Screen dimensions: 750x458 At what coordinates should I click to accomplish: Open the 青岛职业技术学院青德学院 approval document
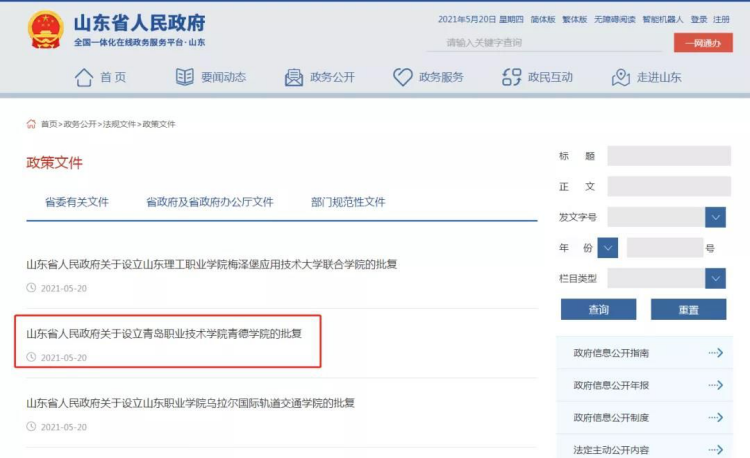point(164,333)
